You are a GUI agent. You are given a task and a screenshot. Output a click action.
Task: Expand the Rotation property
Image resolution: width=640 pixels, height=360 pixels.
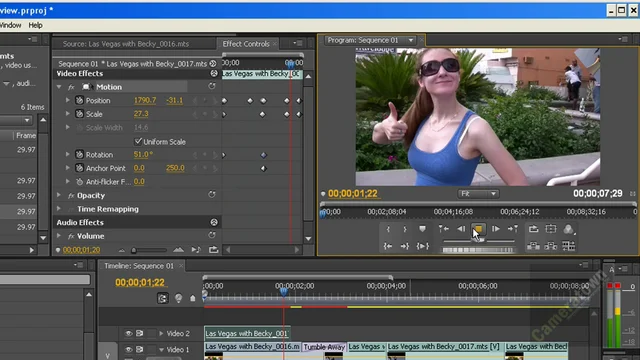pyautogui.click(x=68, y=155)
